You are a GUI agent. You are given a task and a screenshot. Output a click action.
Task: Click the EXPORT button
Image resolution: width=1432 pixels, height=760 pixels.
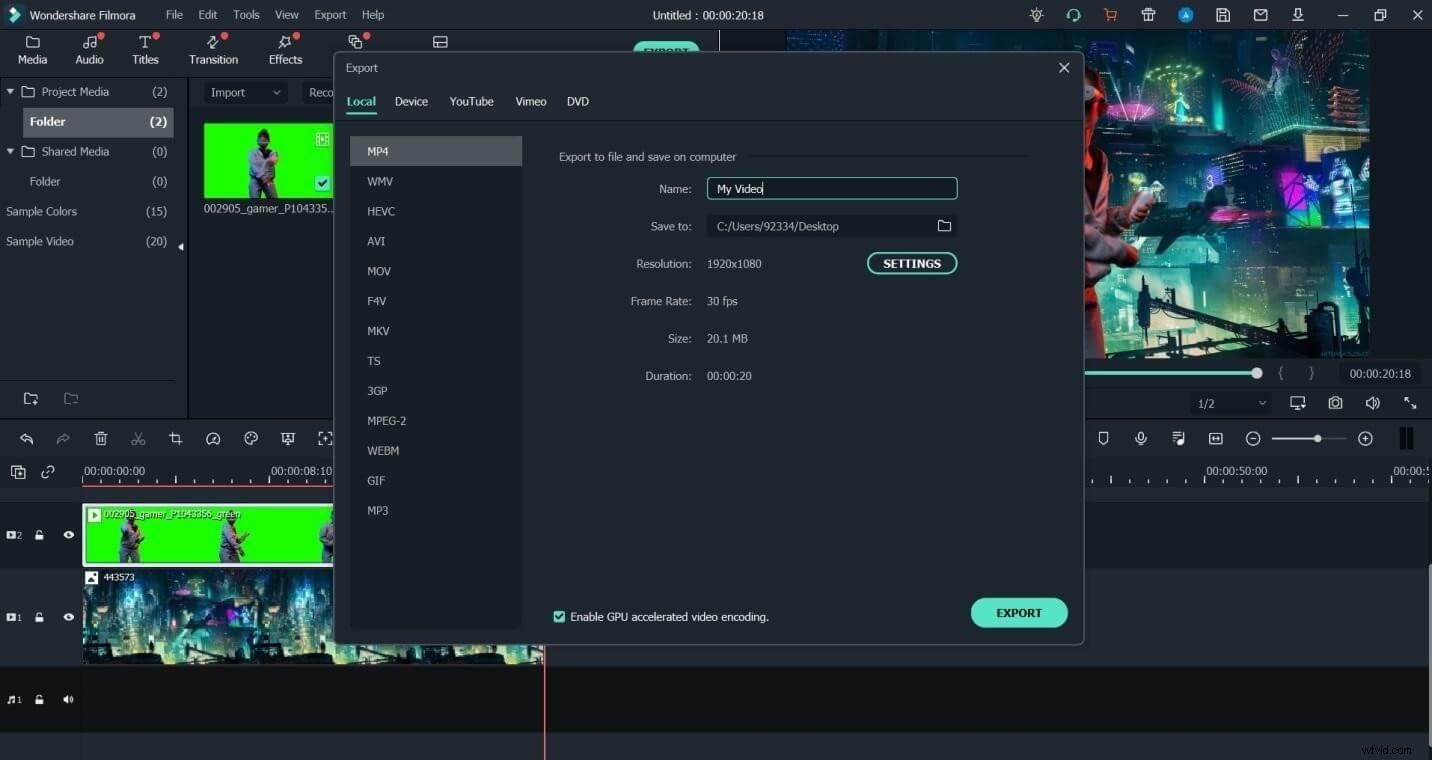1019,613
